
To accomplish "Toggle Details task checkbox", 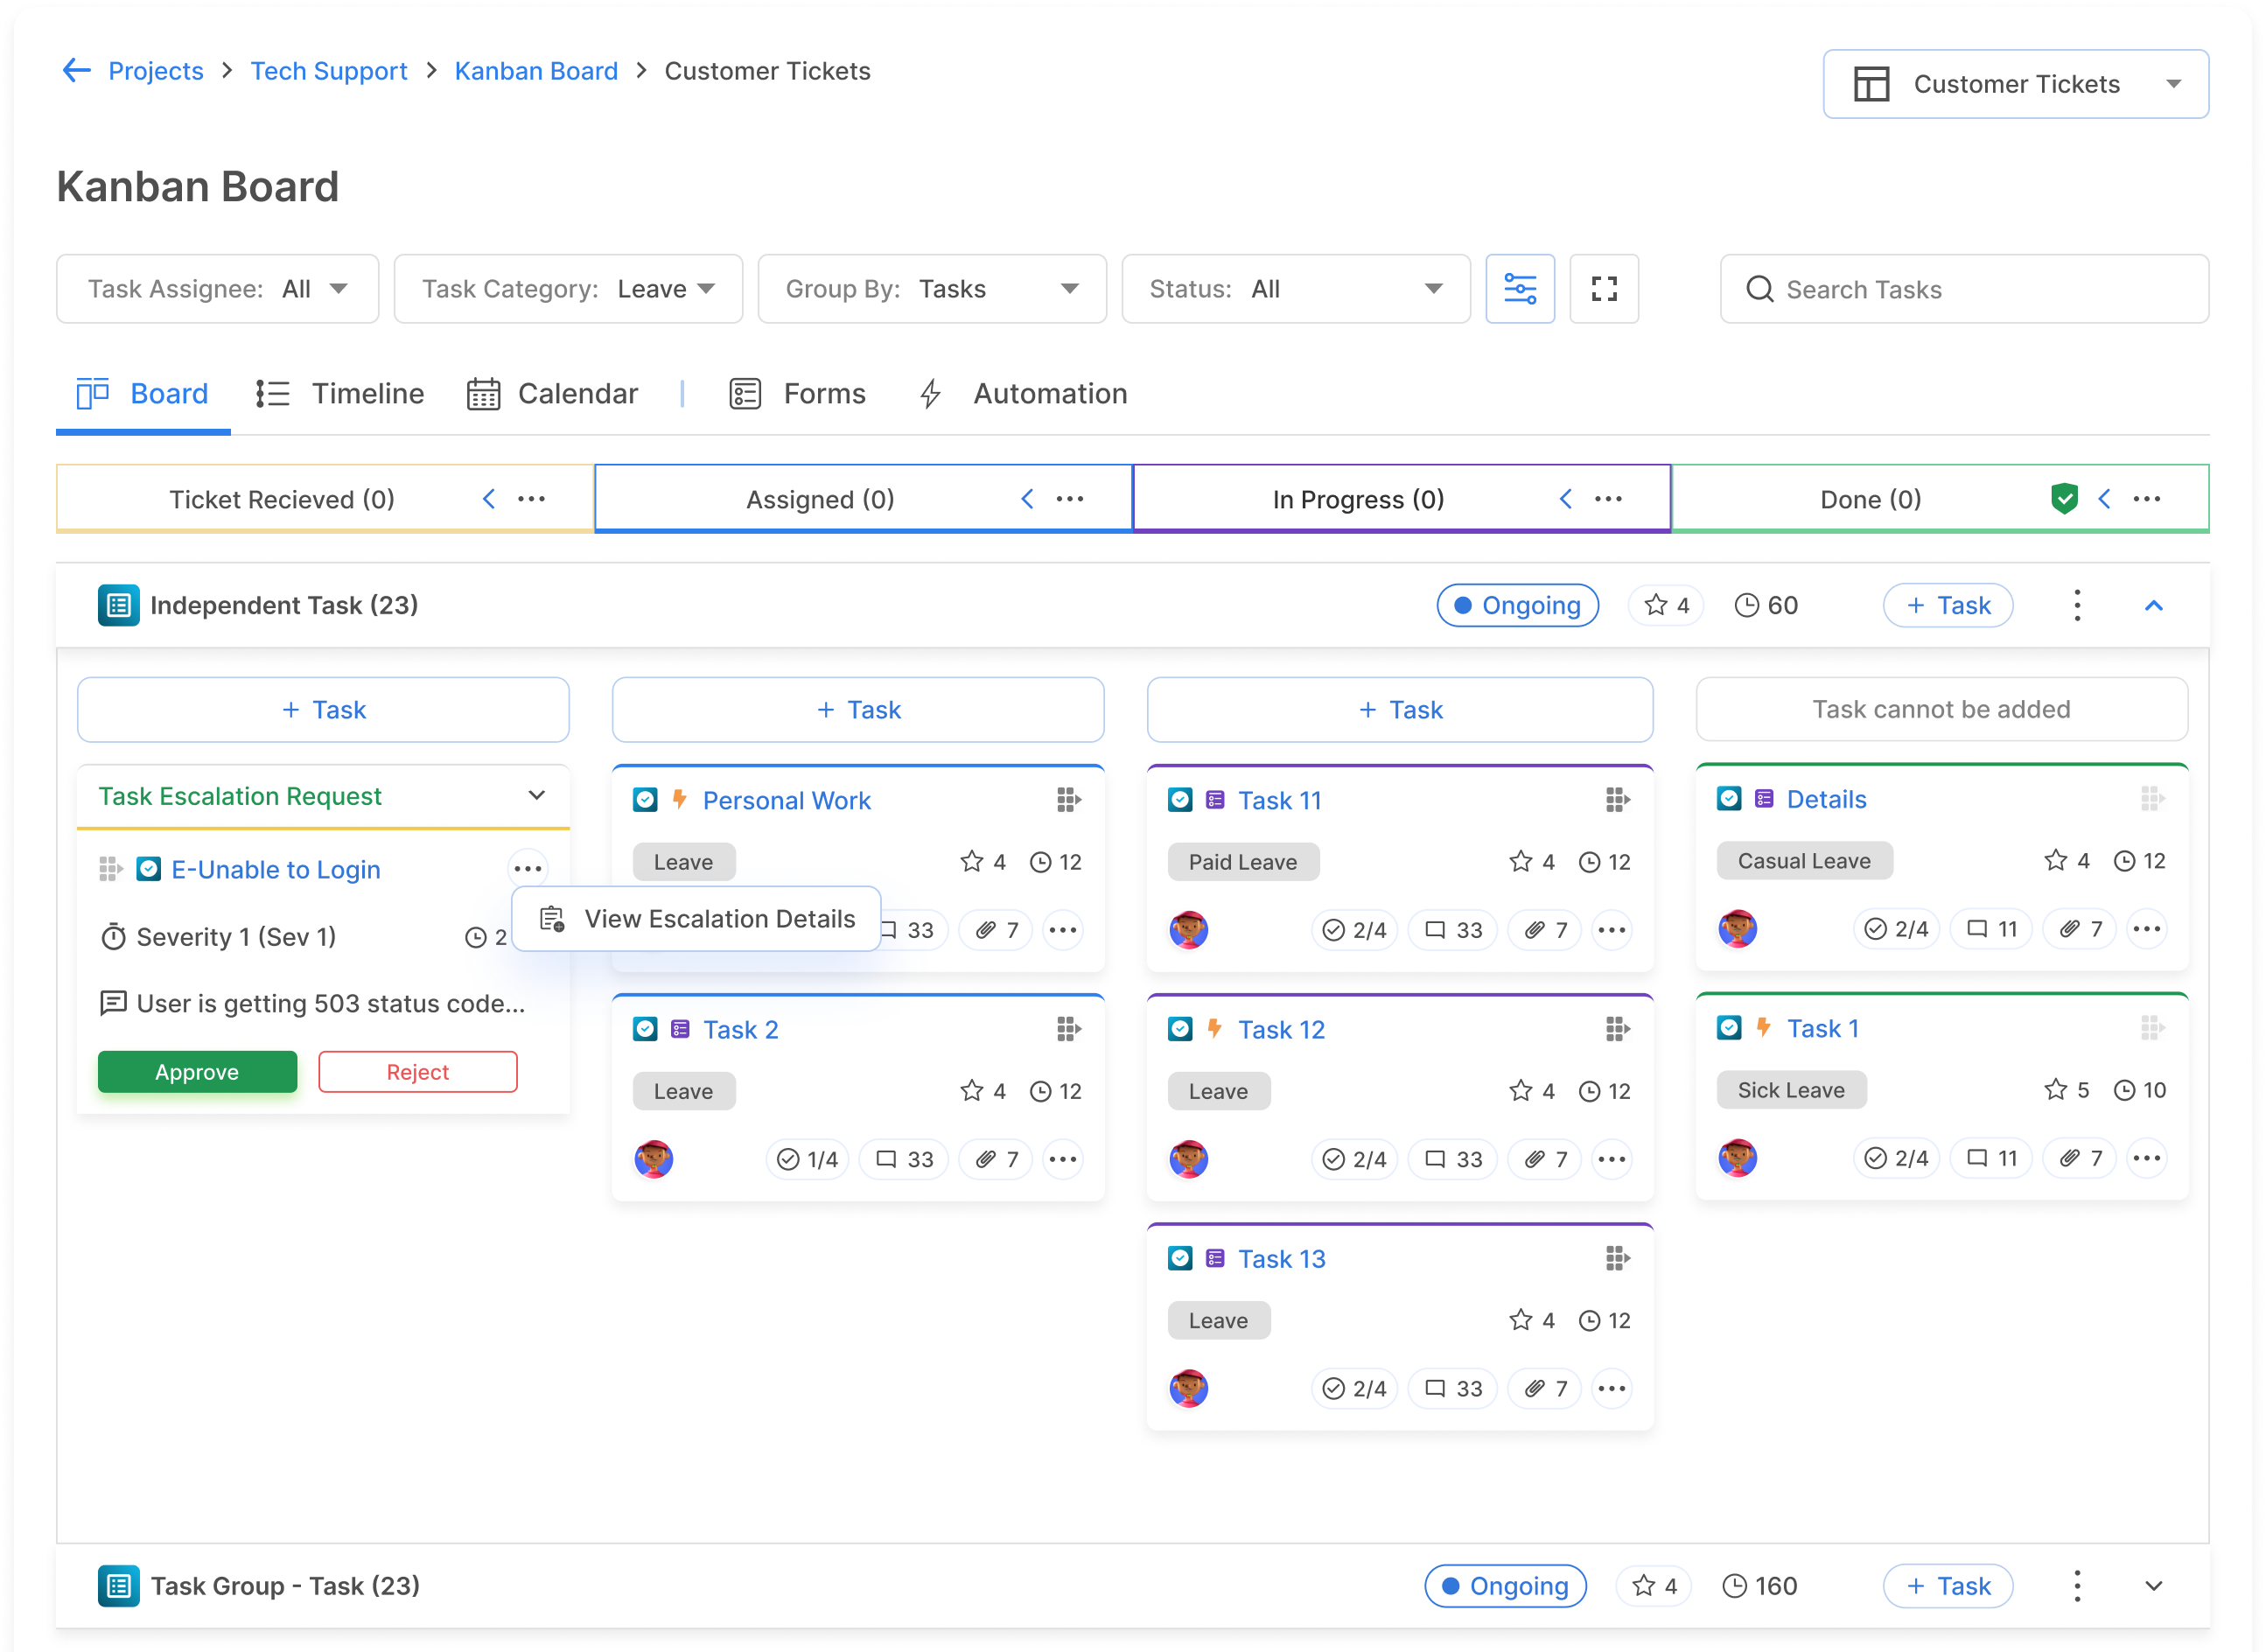I will pos(1728,798).
